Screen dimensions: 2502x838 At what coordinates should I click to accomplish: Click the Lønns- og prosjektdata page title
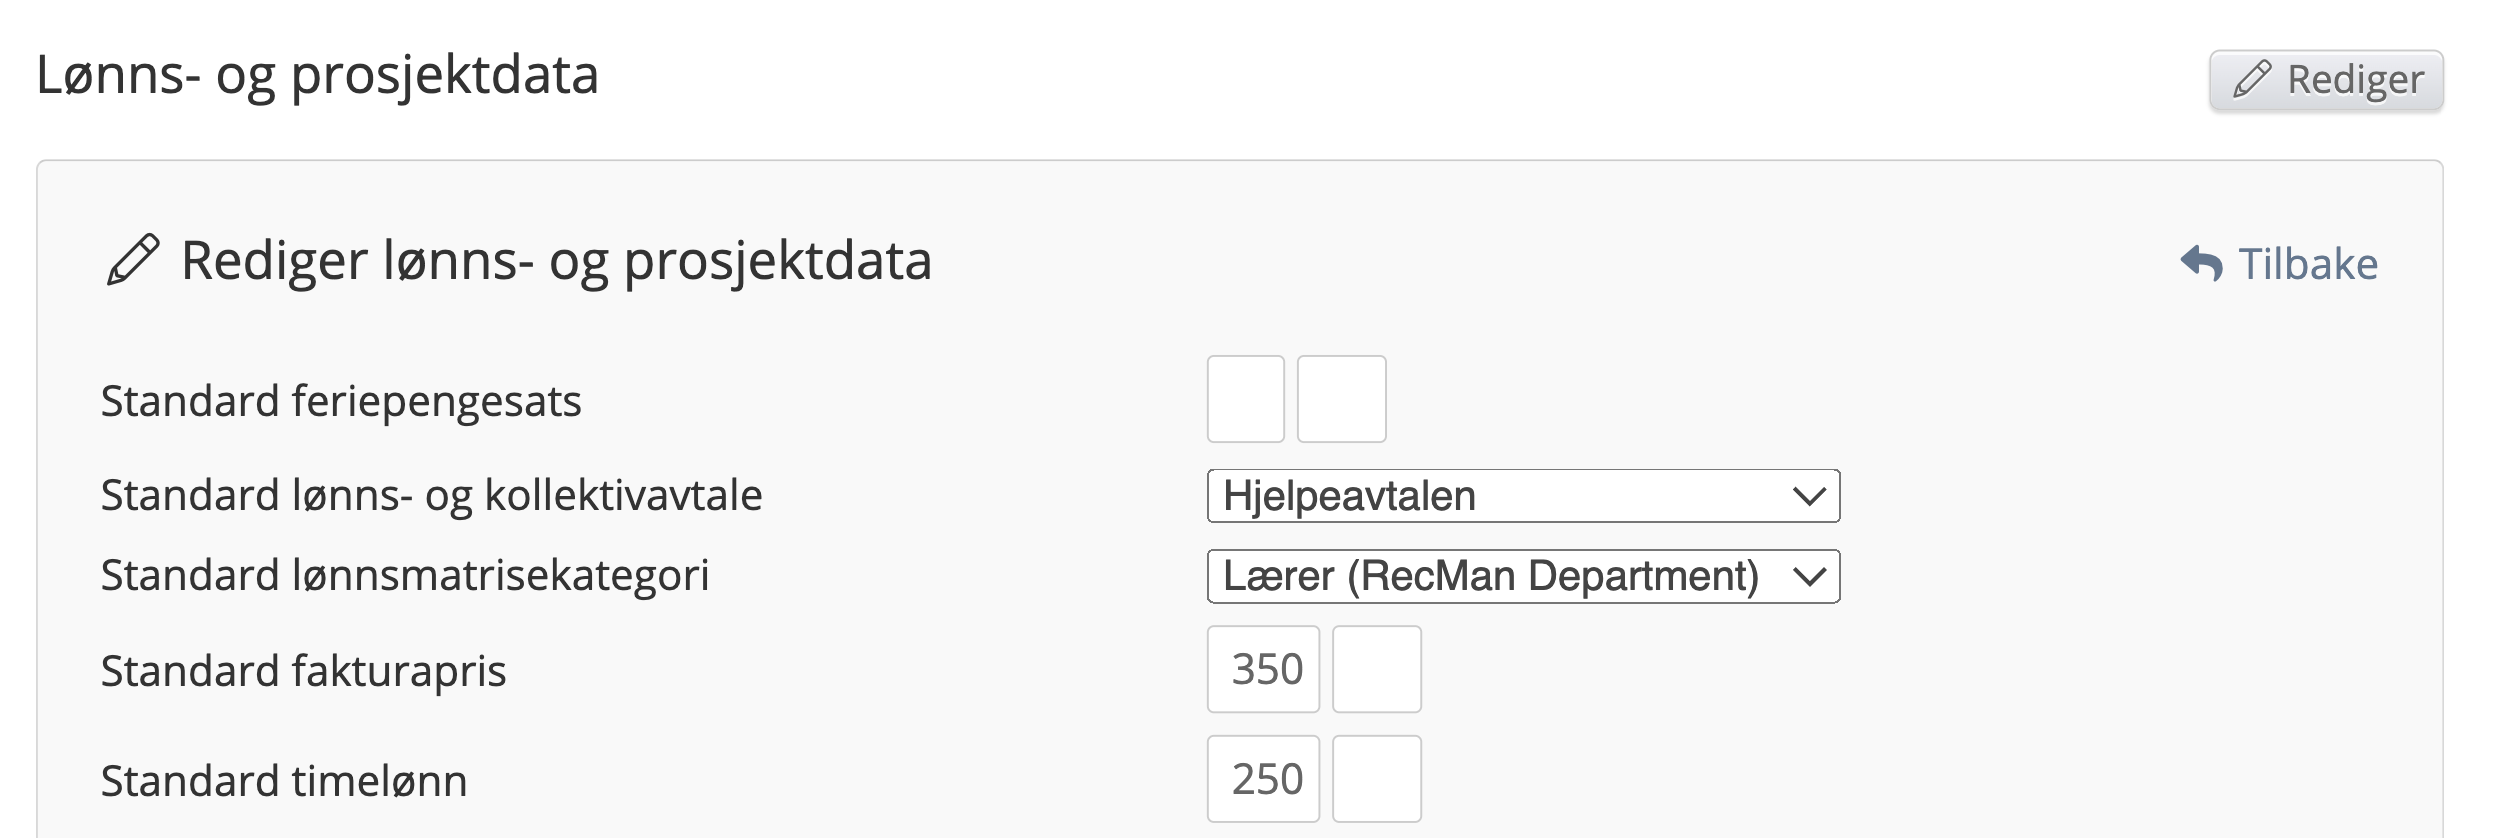click(317, 75)
